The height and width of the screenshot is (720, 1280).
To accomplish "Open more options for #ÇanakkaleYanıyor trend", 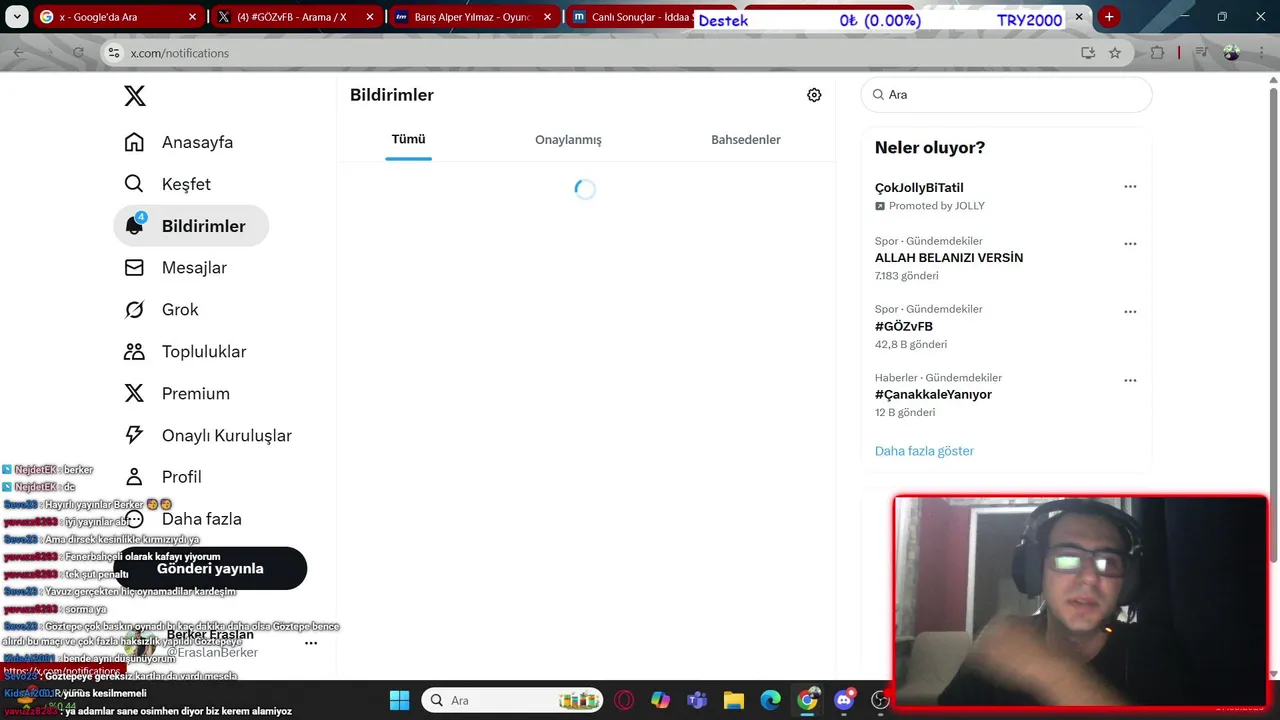I will coord(1130,381).
